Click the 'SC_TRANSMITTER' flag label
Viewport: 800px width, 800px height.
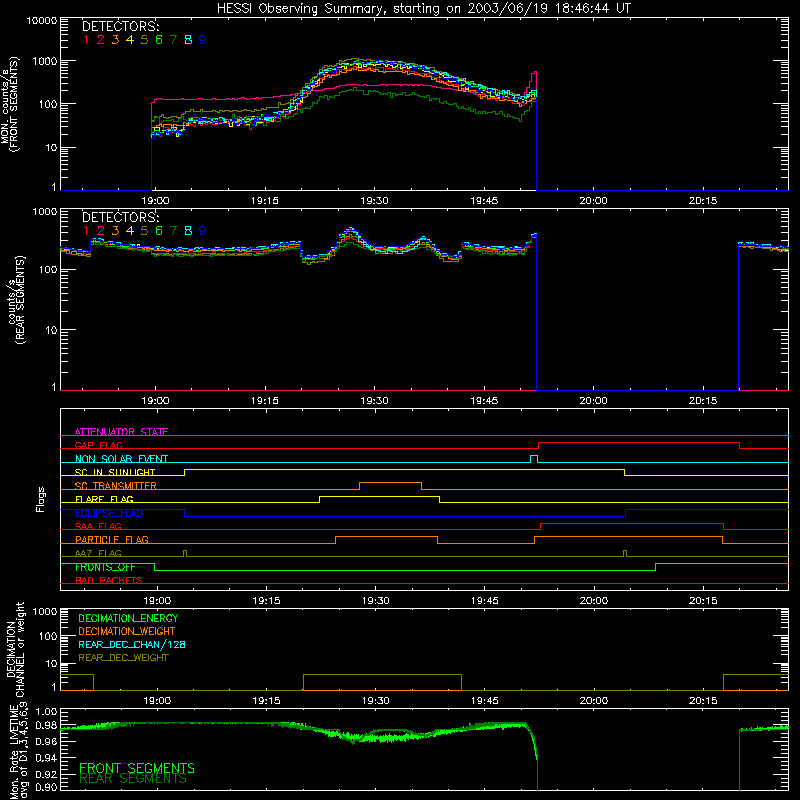pos(116,486)
